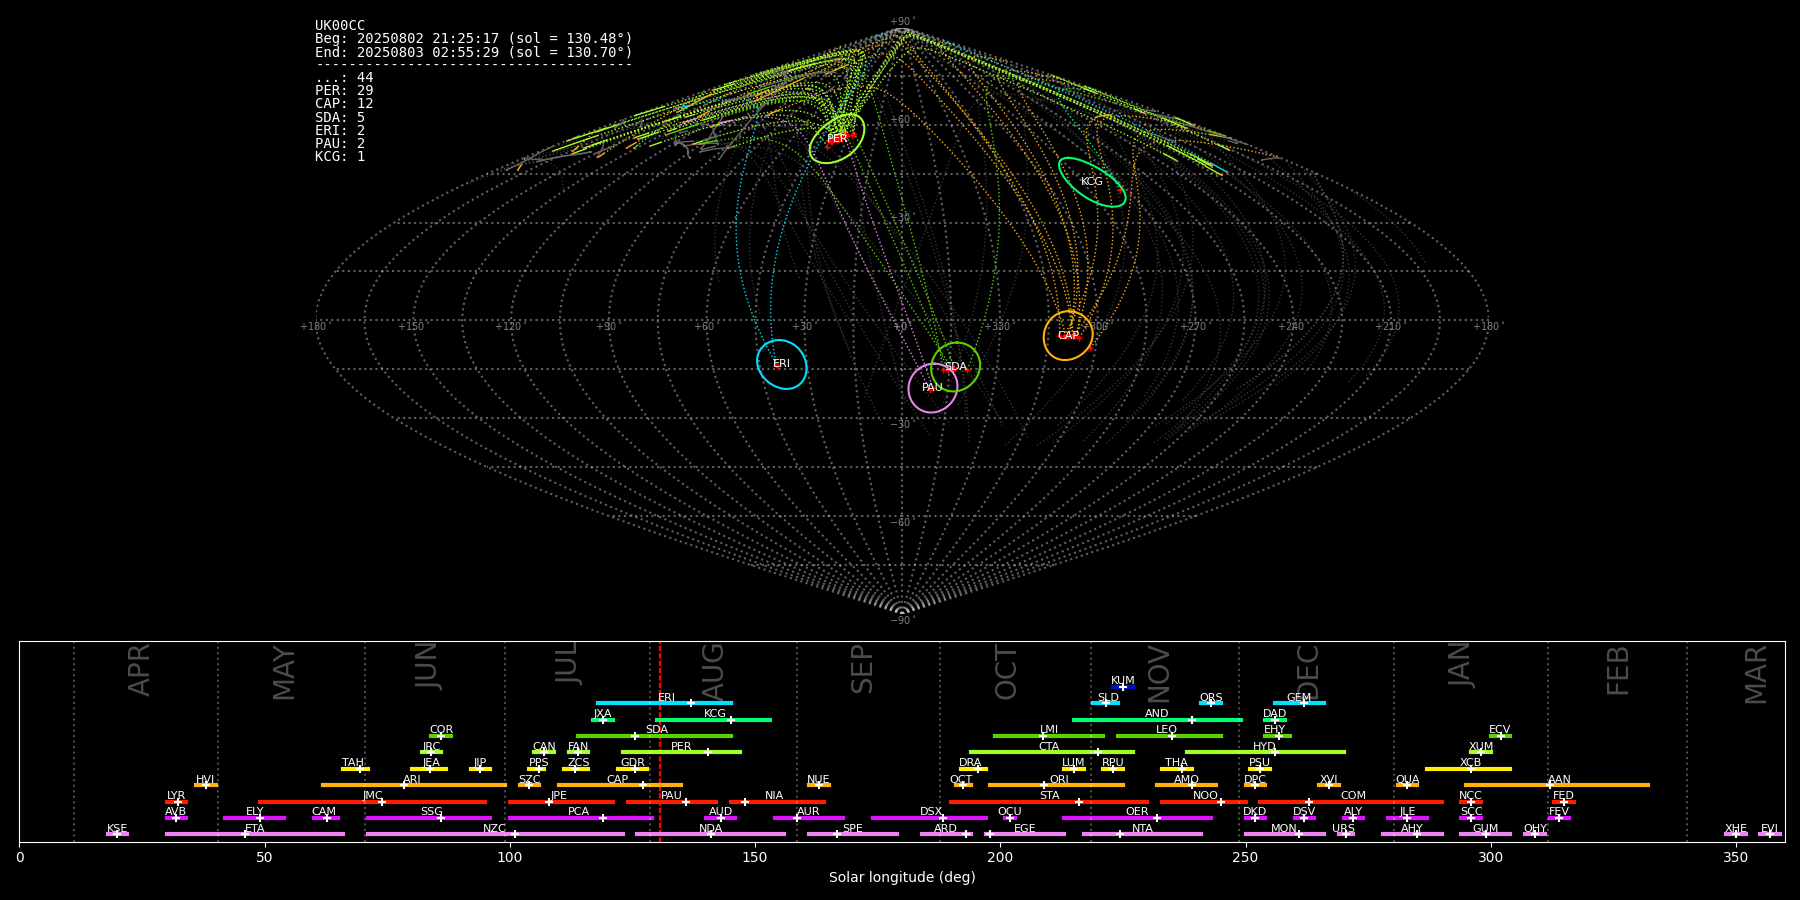The width and height of the screenshot is (1800, 900).
Task: Click the NZC shower bar in the timeline
Action: pyautogui.click(x=495, y=834)
